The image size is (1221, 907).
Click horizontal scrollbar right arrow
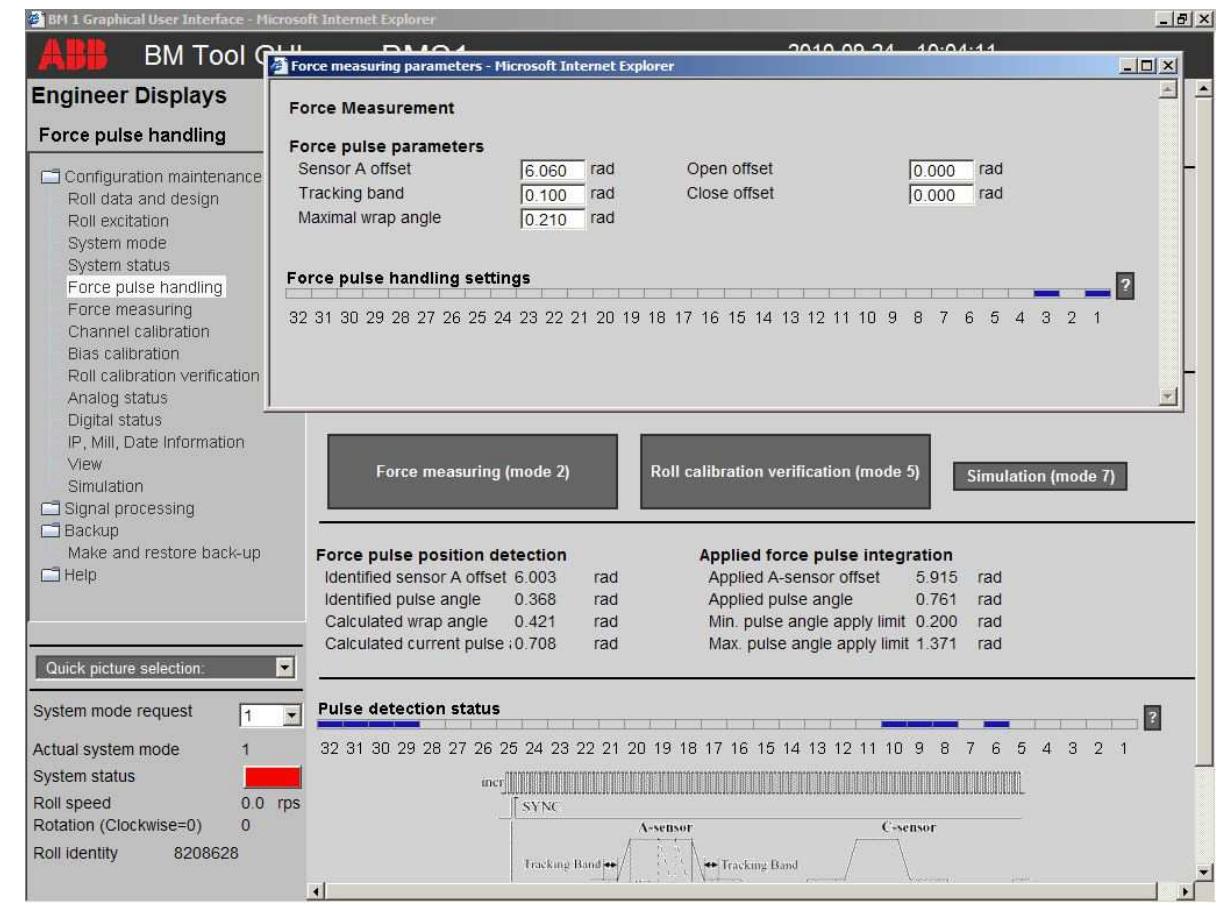pos(1187,889)
